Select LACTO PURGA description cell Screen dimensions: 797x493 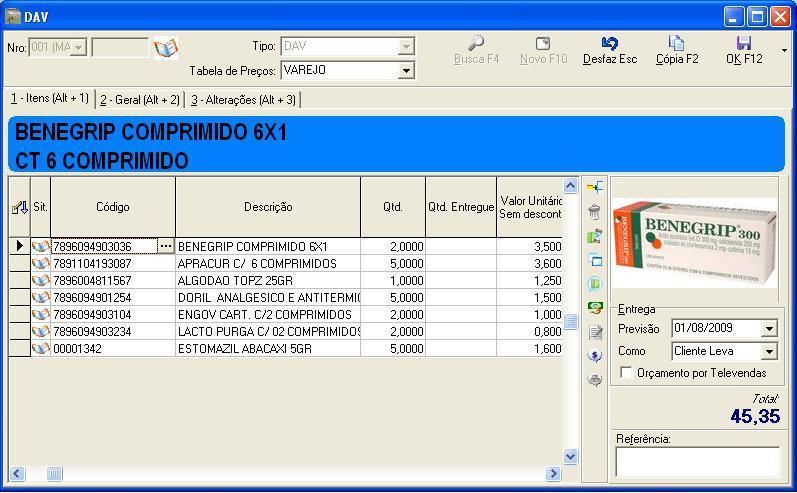coord(268,331)
